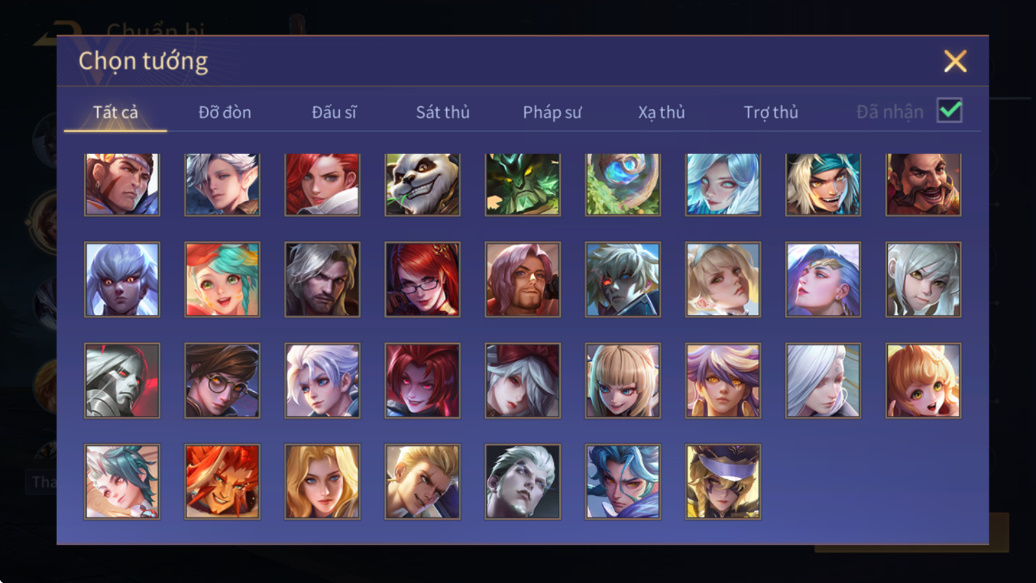This screenshot has width=1036, height=583.
Task: Select the brown-haired hero with round glasses
Action: [x=222, y=380]
